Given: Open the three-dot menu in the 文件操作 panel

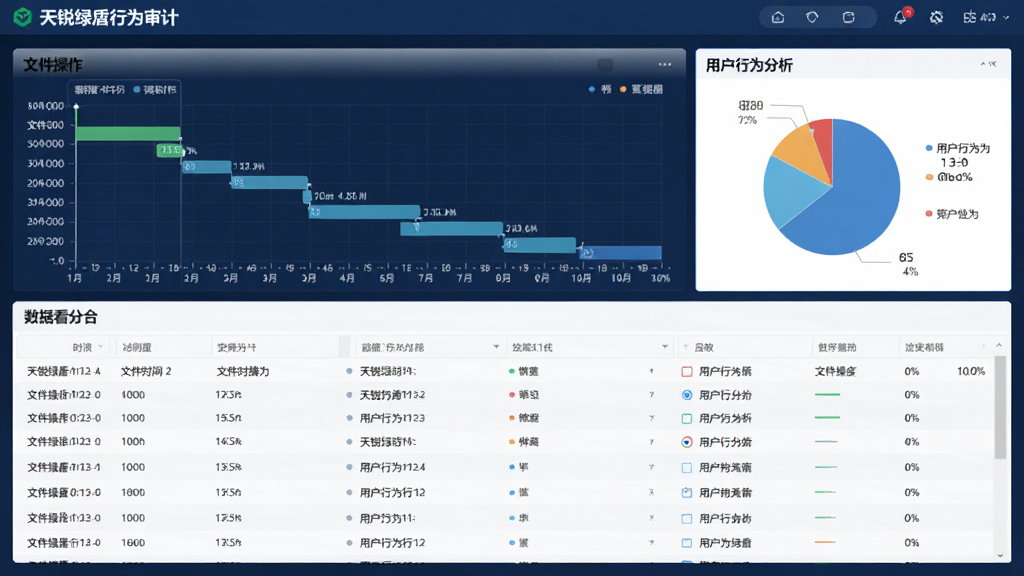Looking at the screenshot, I should (665, 64).
